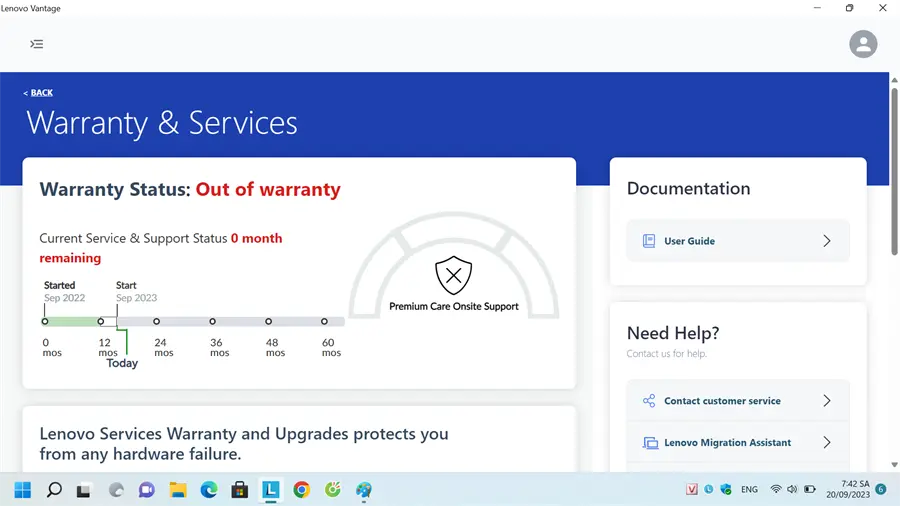Open Lenovo Migration Assistant
The height and width of the screenshot is (506, 900).
coord(738,442)
